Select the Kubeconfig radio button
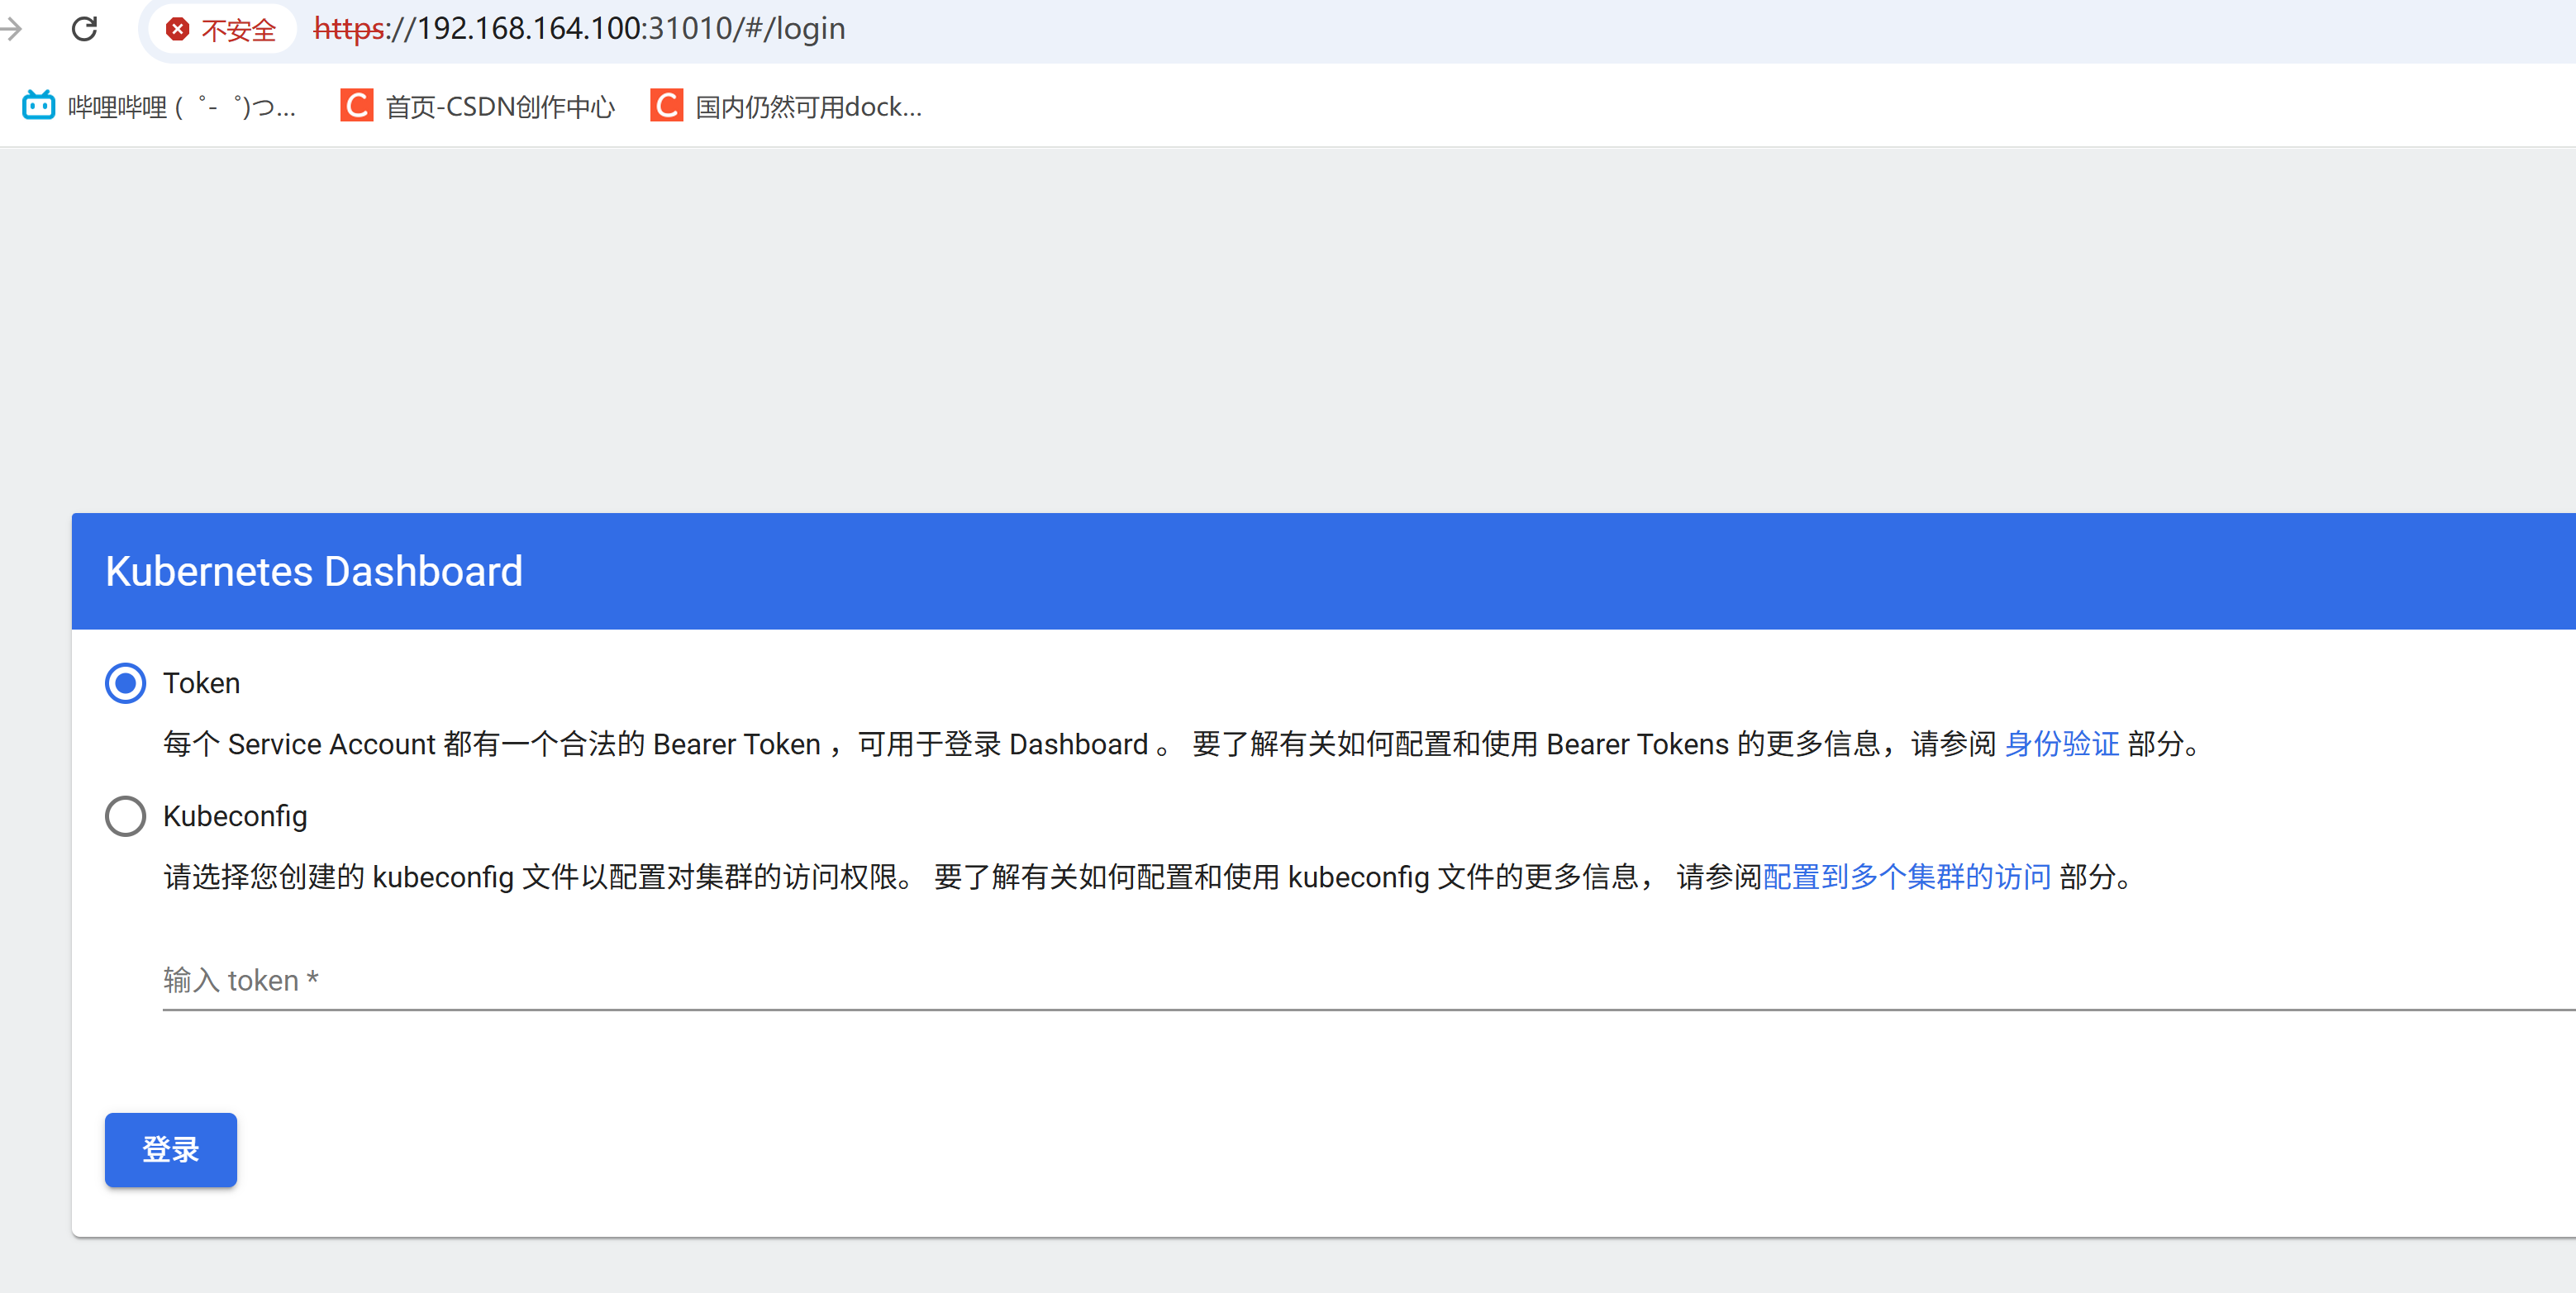Image resolution: width=2576 pixels, height=1293 pixels. [x=125, y=816]
